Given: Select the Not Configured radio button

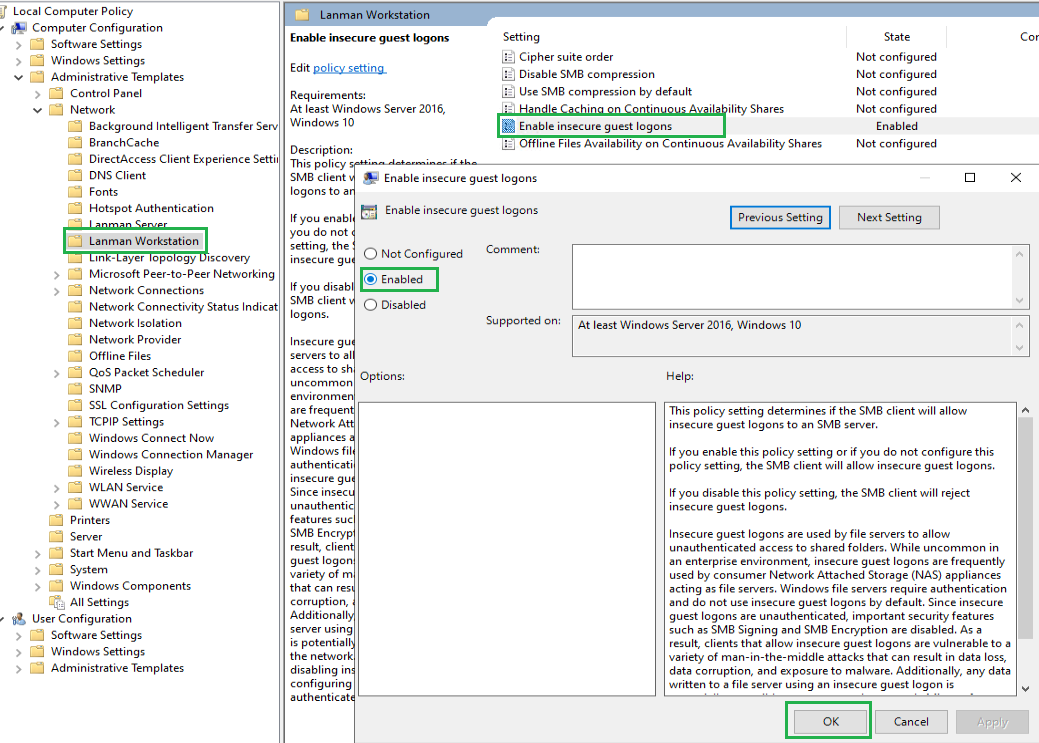Looking at the screenshot, I should [x=371, y=254].
